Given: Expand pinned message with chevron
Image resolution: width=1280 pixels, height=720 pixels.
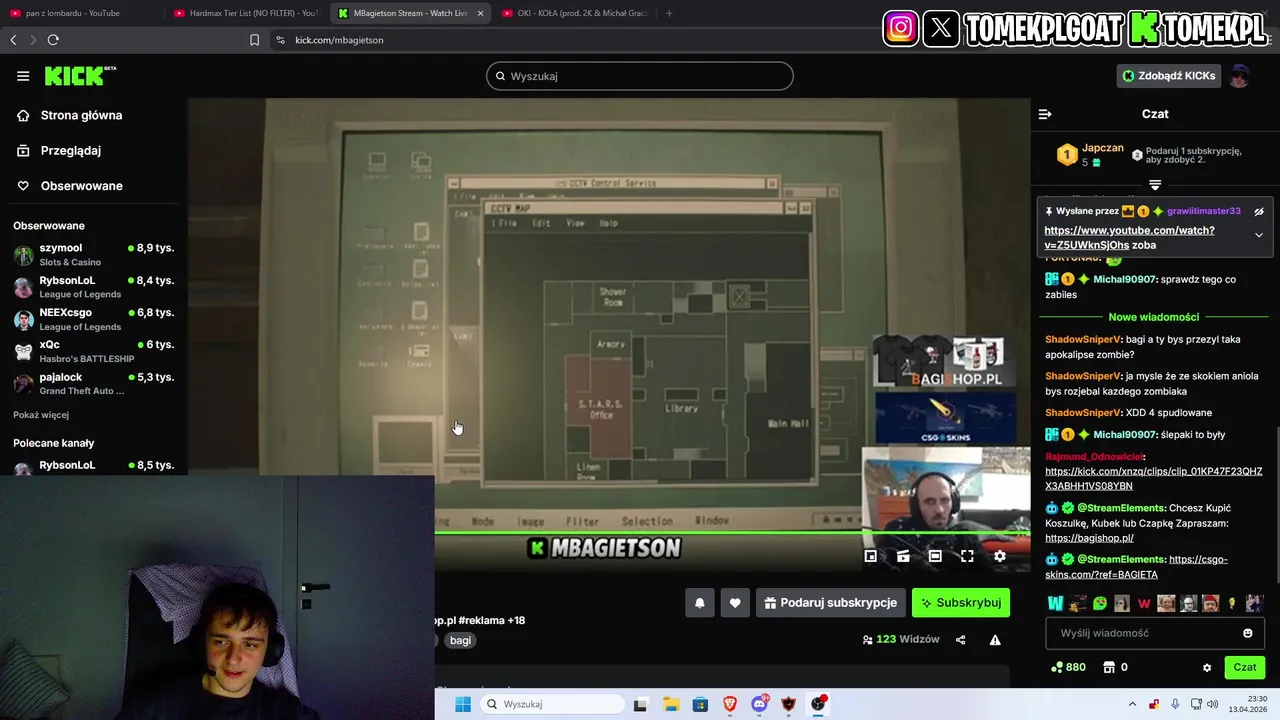Looking at the screenshot, I should 1259,235.
